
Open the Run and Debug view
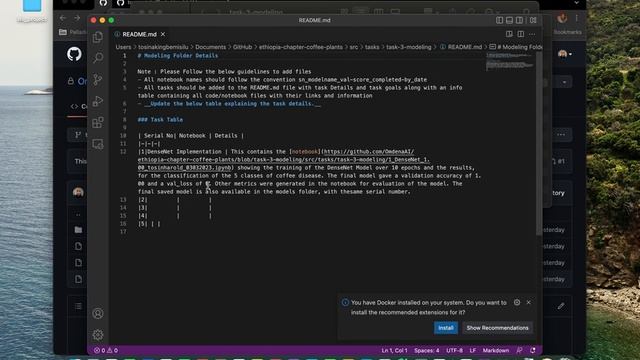point(98,101)
